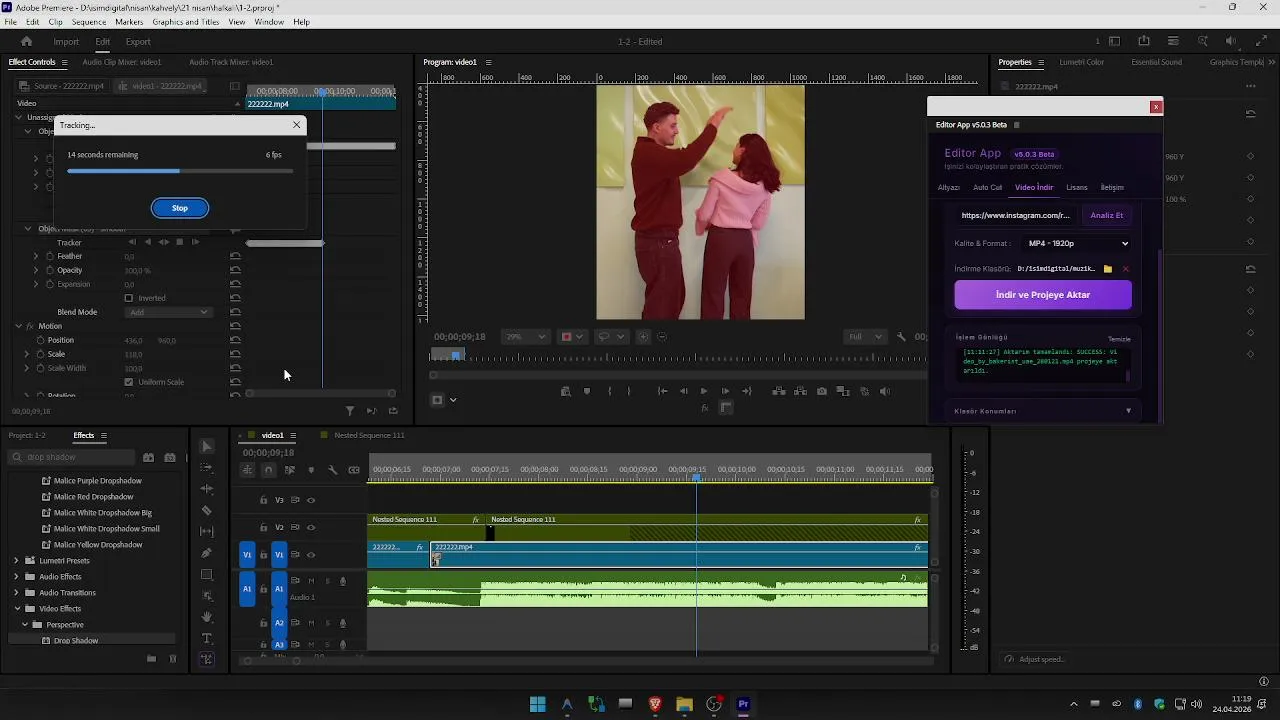Open program monitor settings wrench

901,337
